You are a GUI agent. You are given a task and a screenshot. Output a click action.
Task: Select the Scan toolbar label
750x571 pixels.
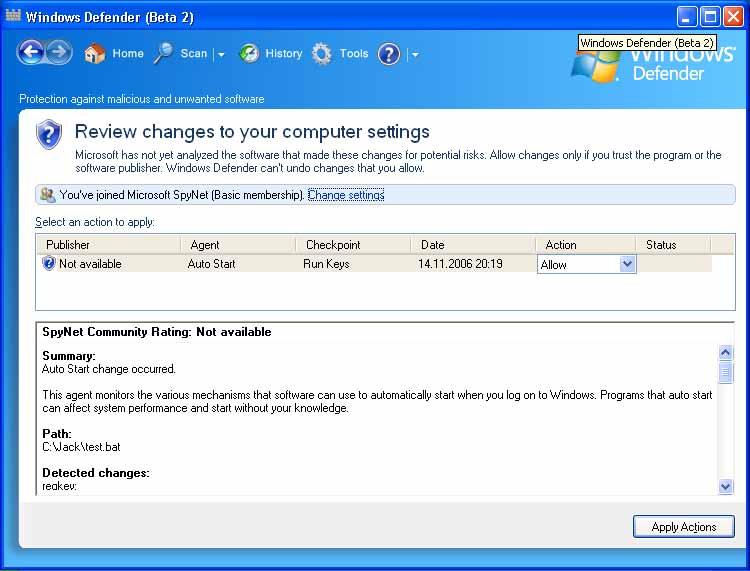(x=194, y=54)
